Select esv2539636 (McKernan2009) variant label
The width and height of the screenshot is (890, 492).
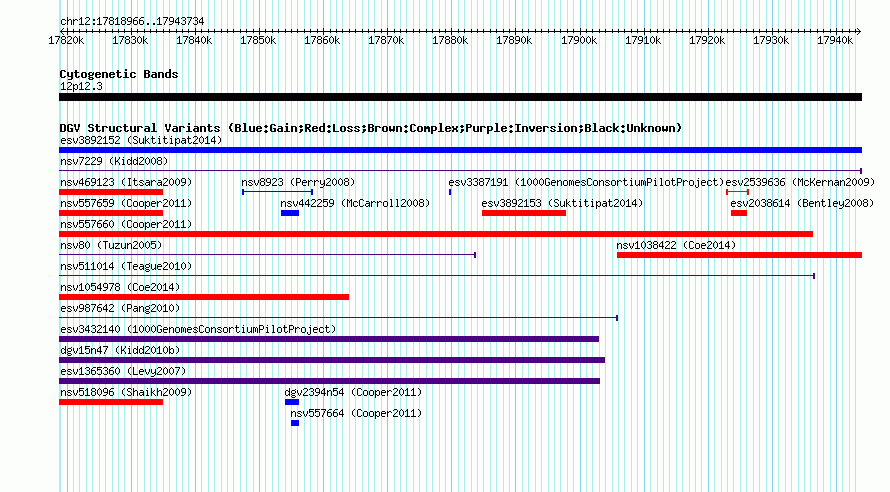pos(800,182)
